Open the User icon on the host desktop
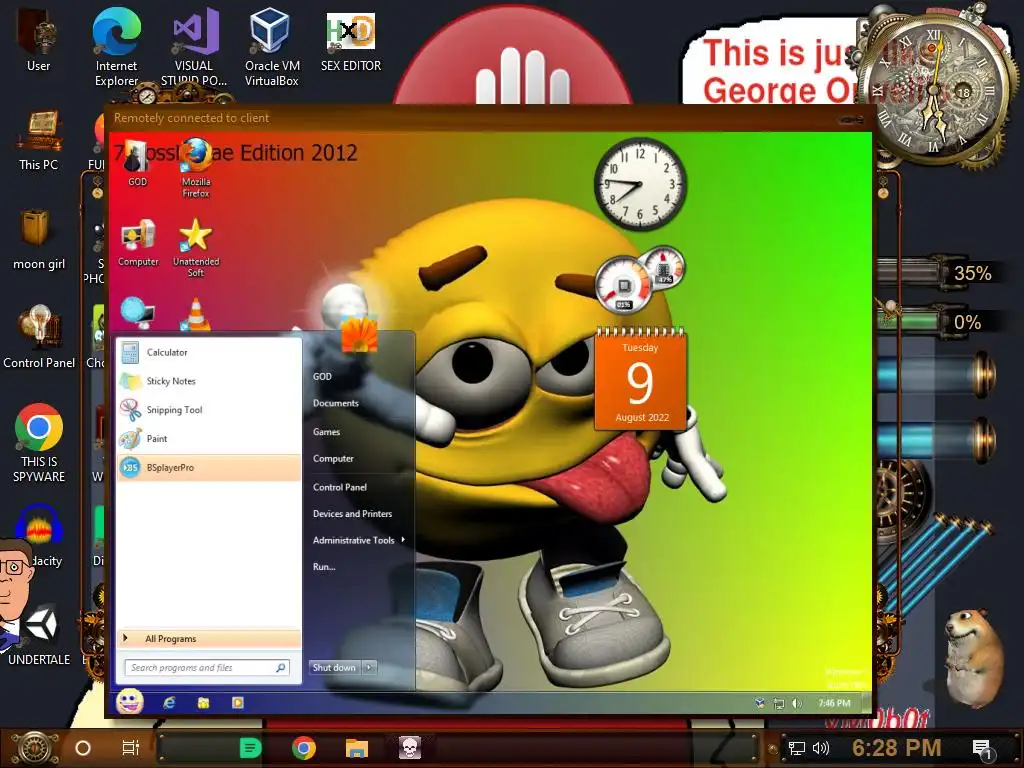This screenshot has height=768, width=1024. [x=39, y=37]
